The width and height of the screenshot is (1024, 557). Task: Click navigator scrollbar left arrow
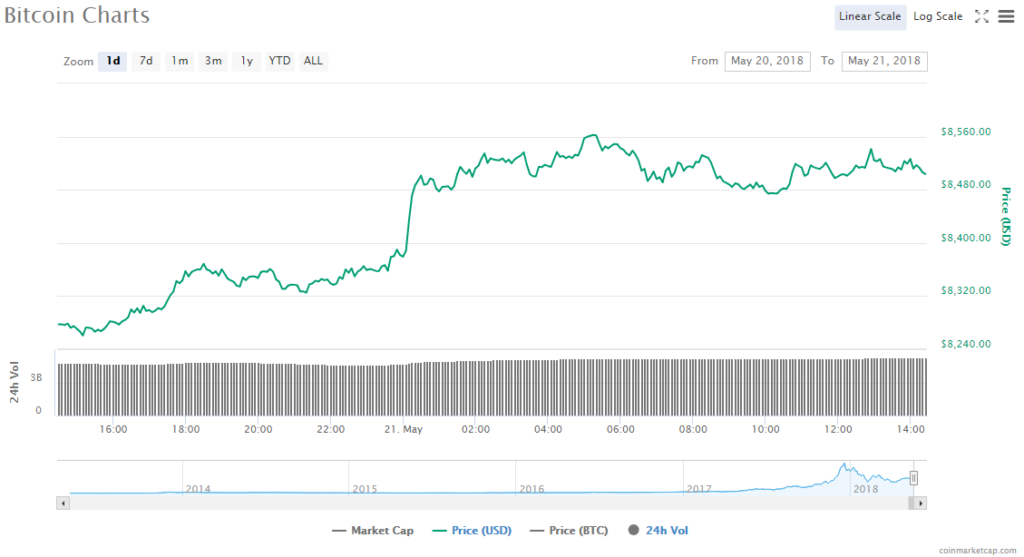(63, 502)
